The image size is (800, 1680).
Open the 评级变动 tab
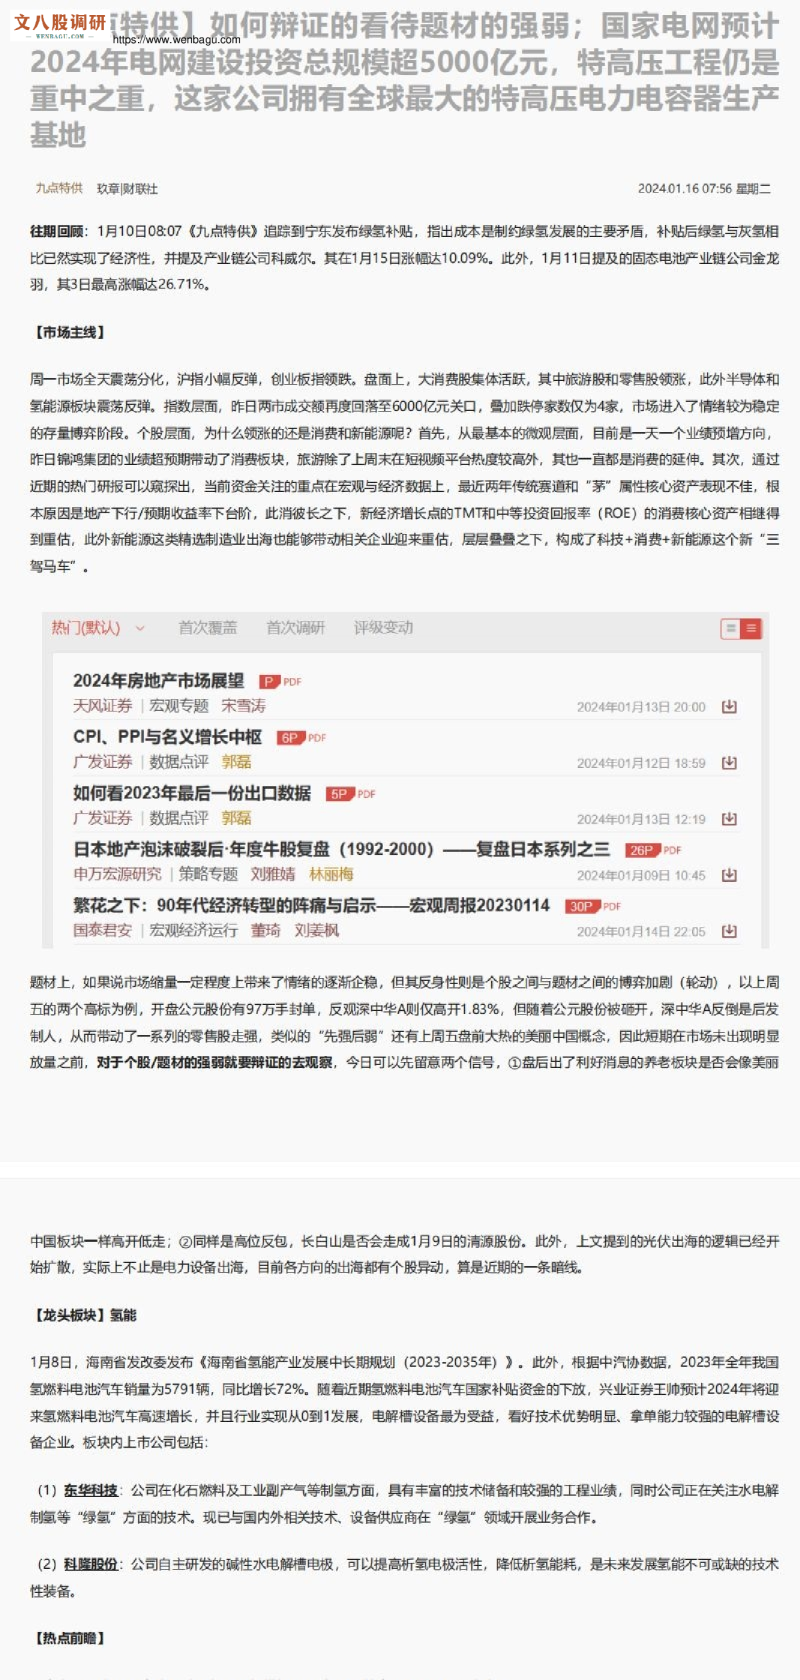383,628
